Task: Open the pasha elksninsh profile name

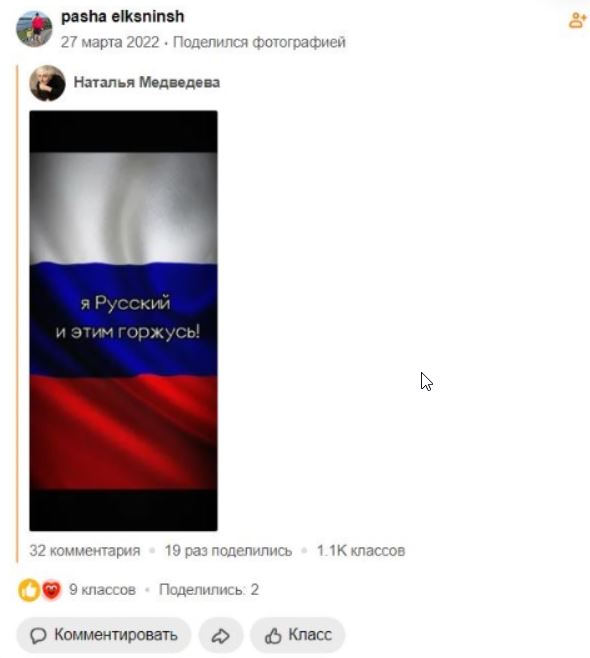Action: (123, 16)
